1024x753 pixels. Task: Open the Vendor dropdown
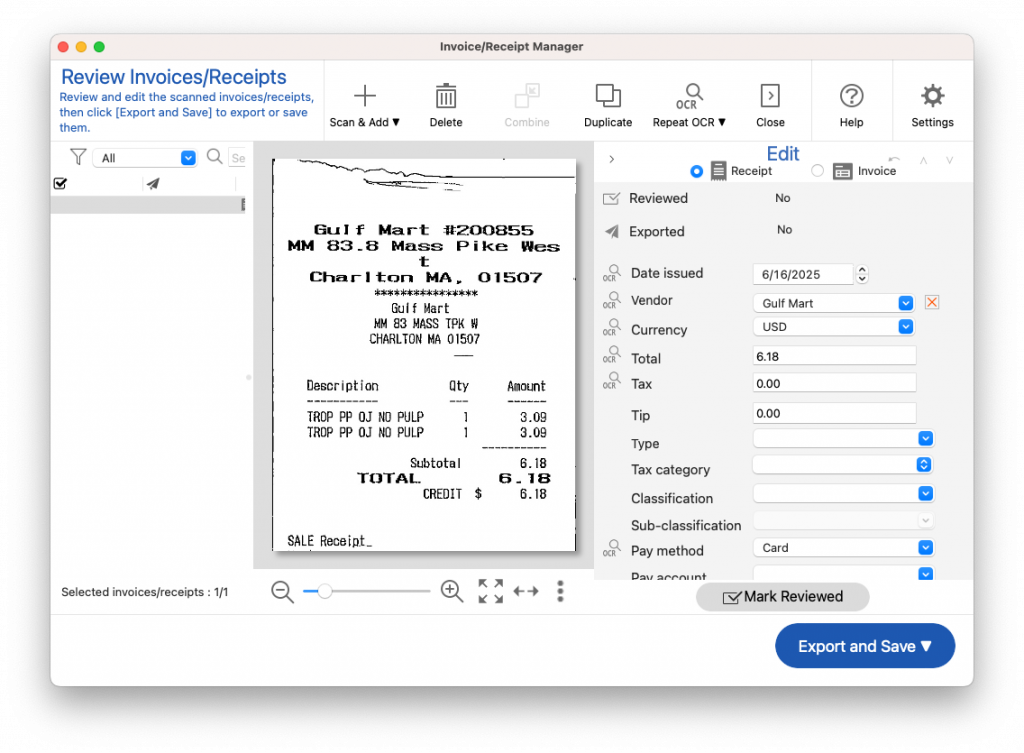click(x=905, y=303)
